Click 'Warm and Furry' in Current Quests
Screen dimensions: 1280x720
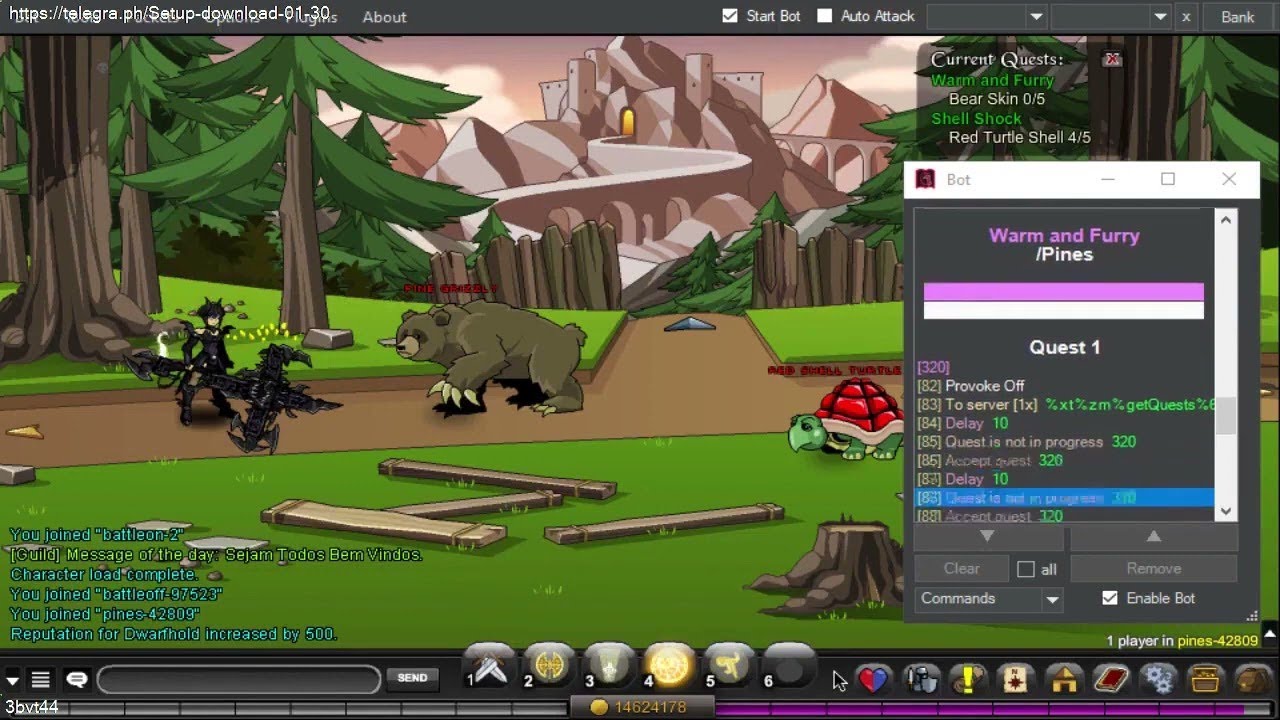(992, 80)
